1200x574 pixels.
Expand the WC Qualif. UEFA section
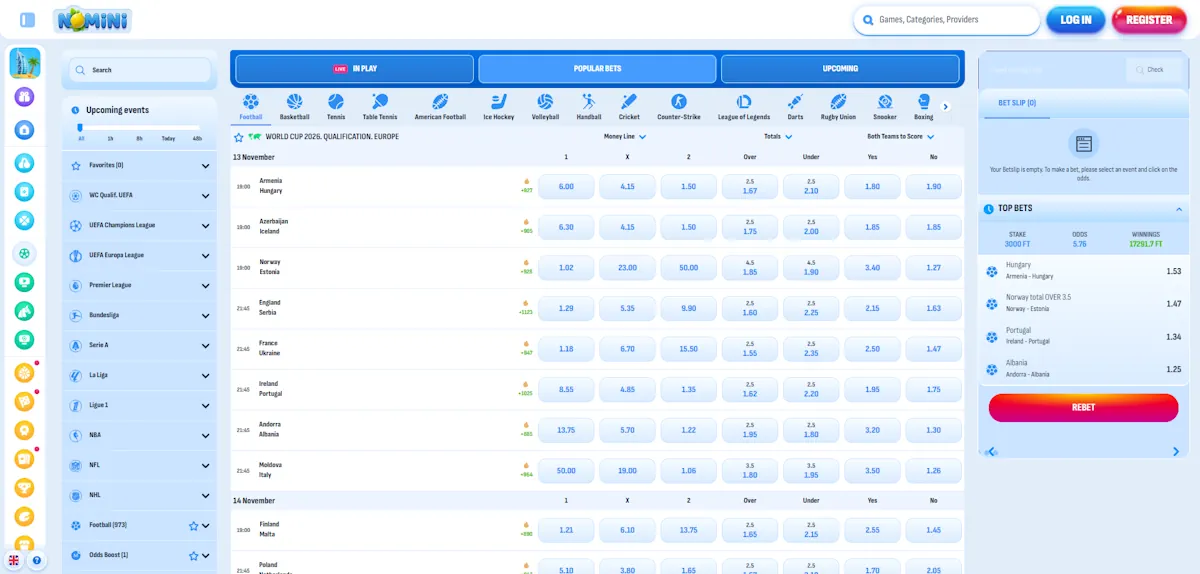pos(139,195)
